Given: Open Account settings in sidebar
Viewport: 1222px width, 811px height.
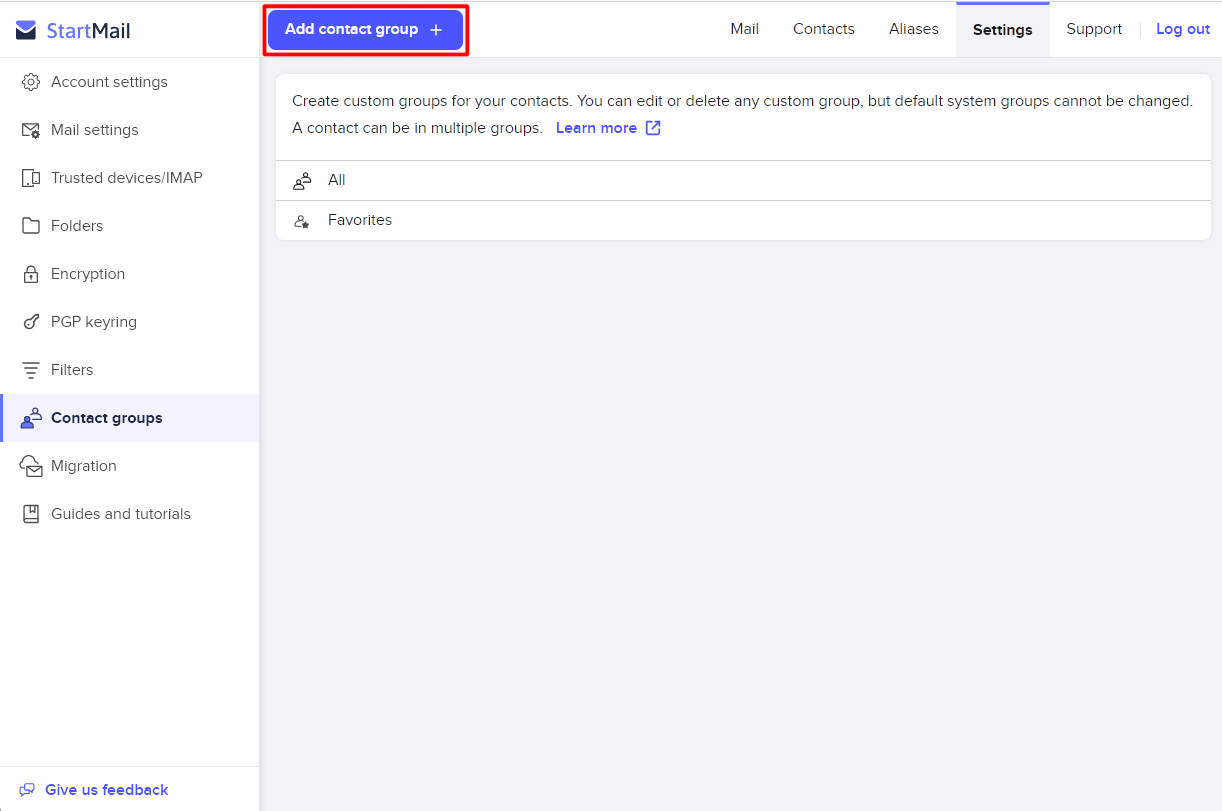Looking at the screenshot, I should tap(130, 82).
